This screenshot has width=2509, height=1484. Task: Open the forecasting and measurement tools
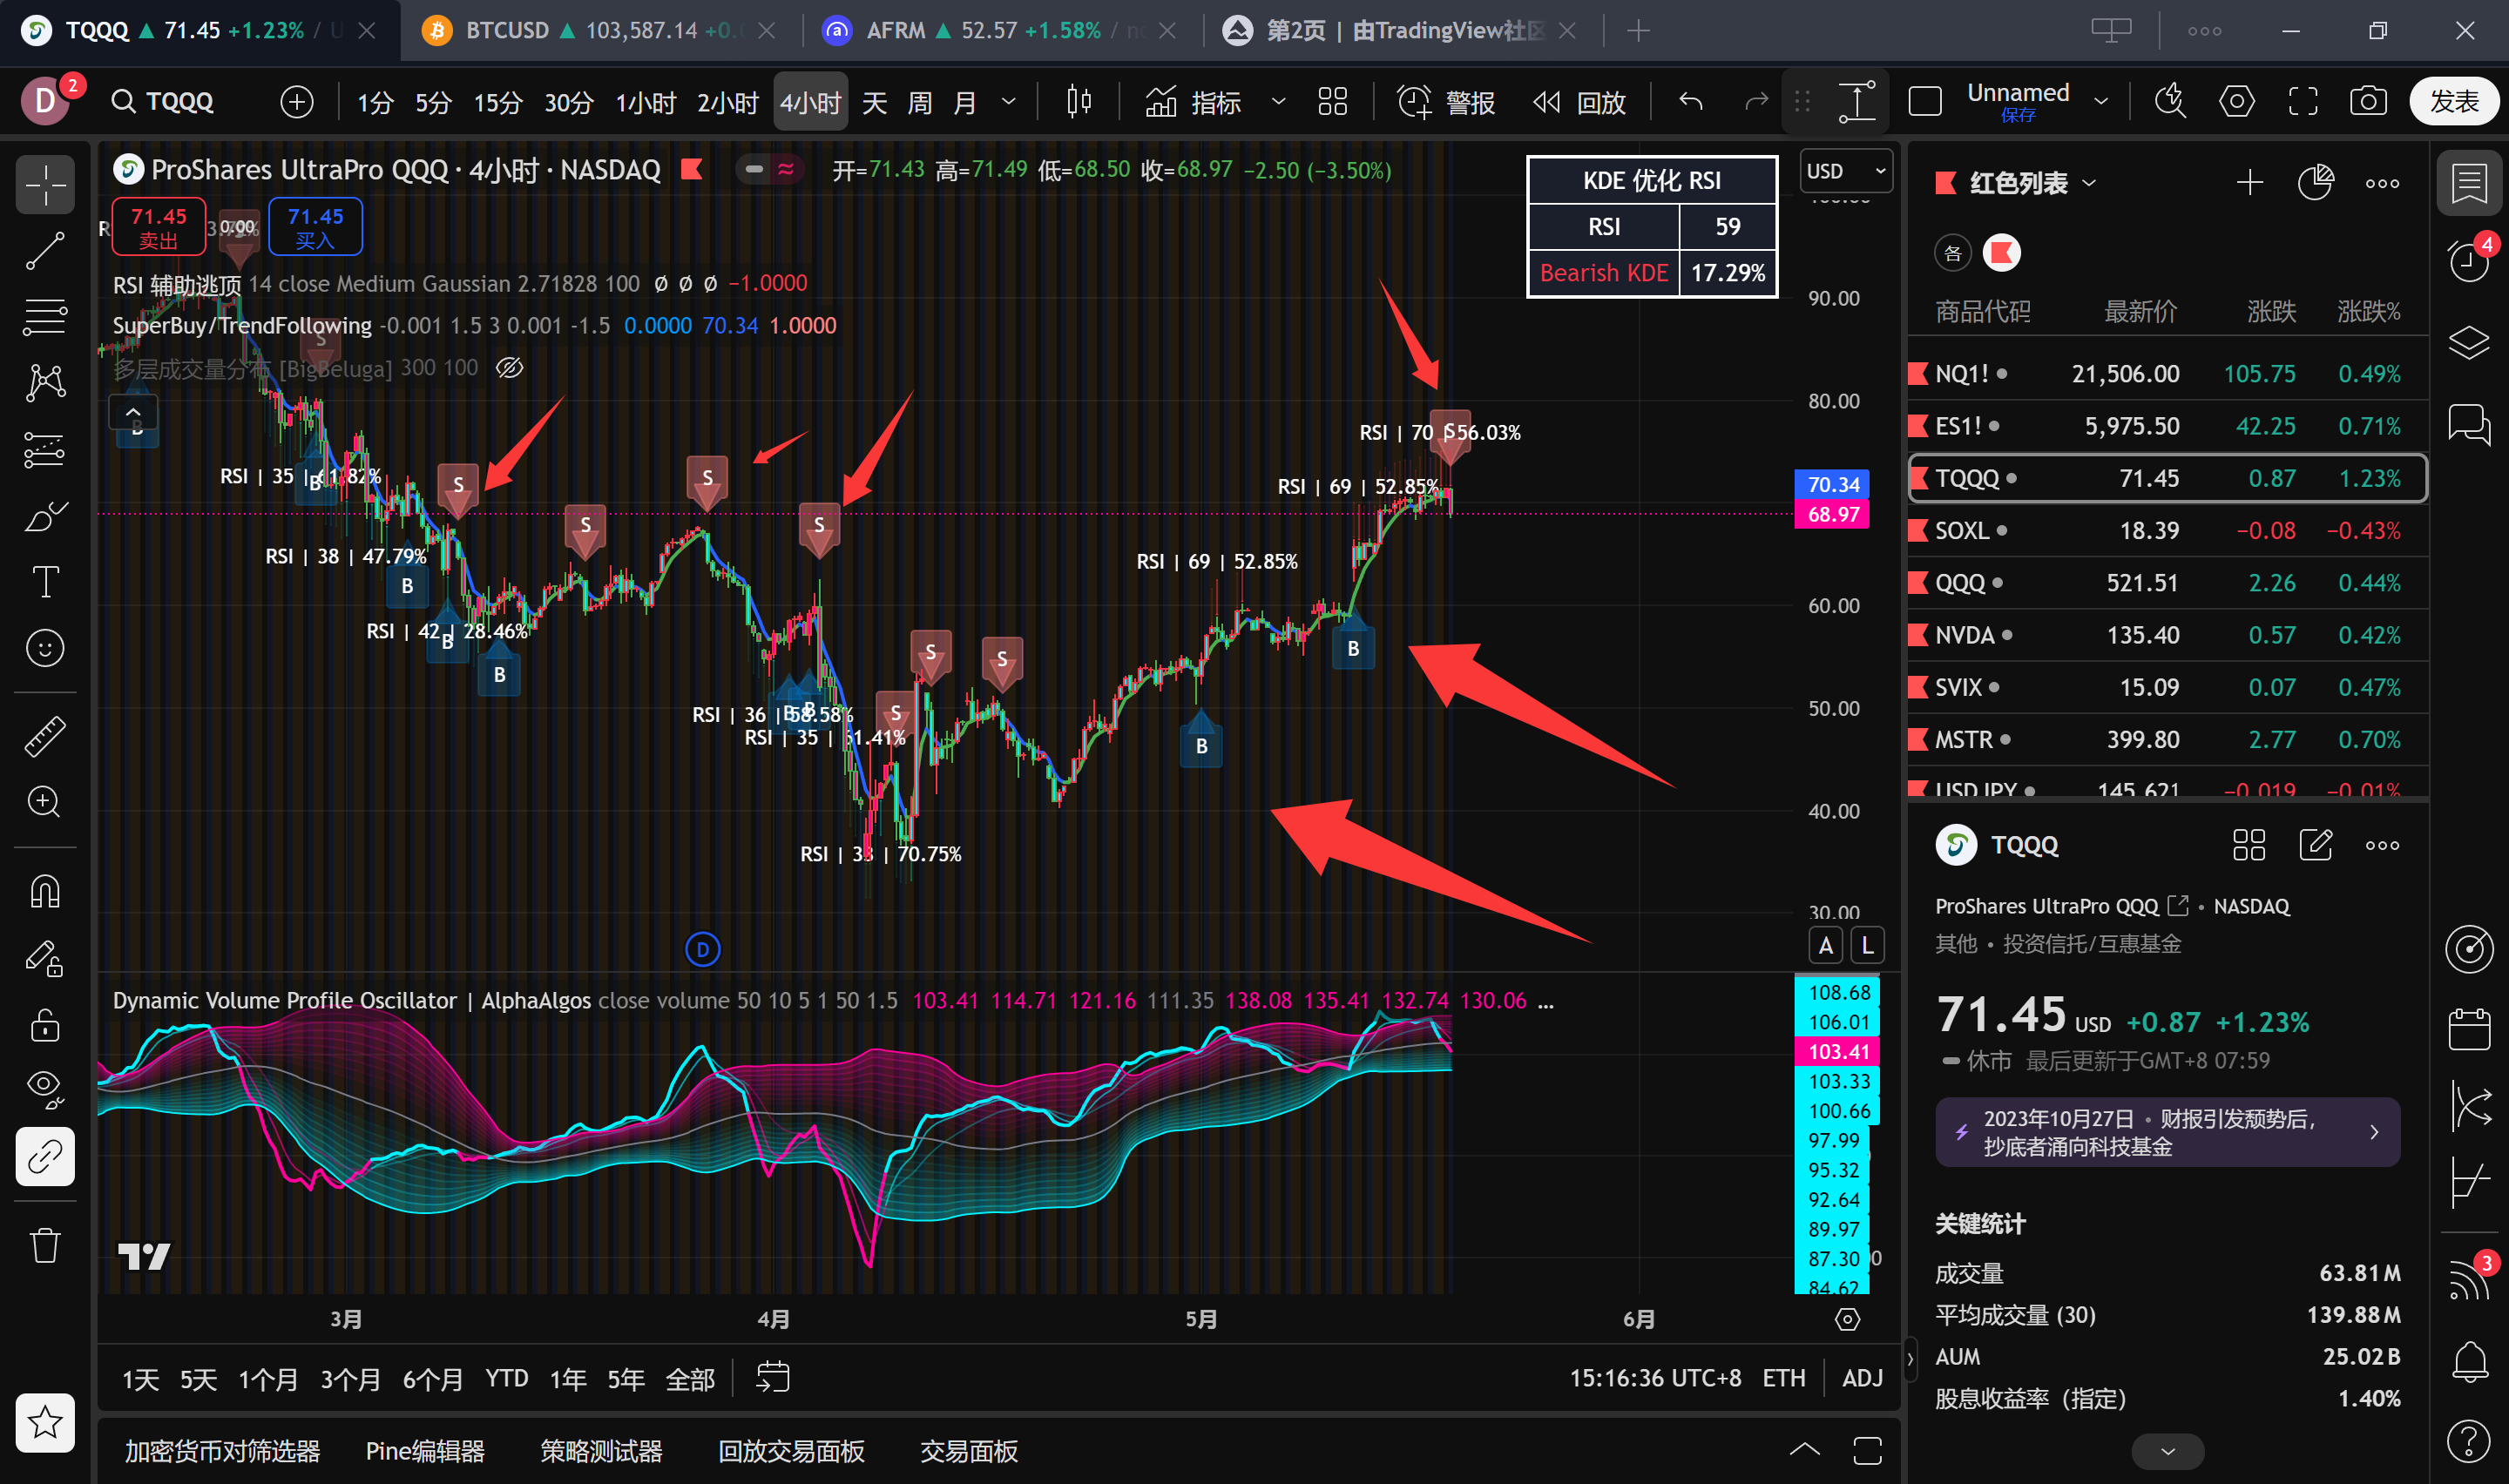click(45, 450)
